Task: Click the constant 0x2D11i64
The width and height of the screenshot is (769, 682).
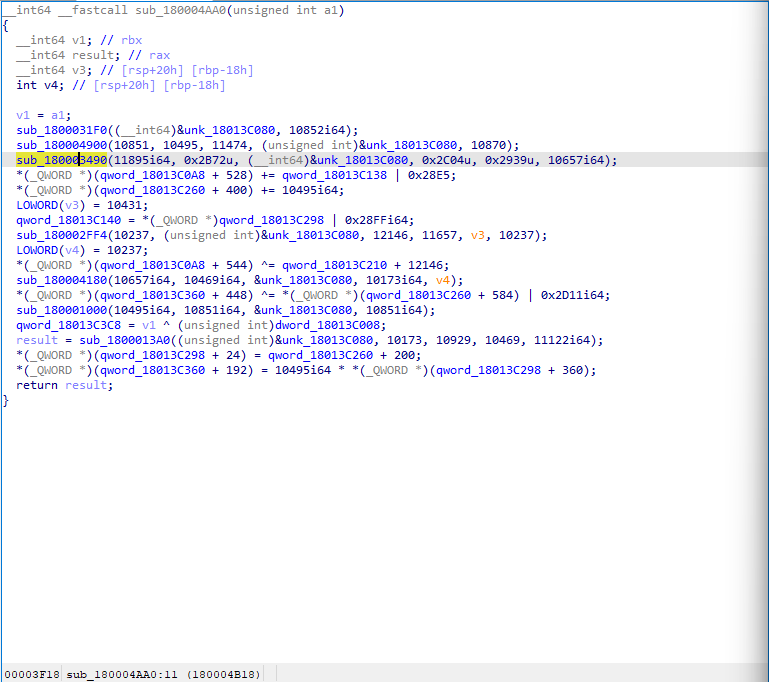Action: [572, 296]
